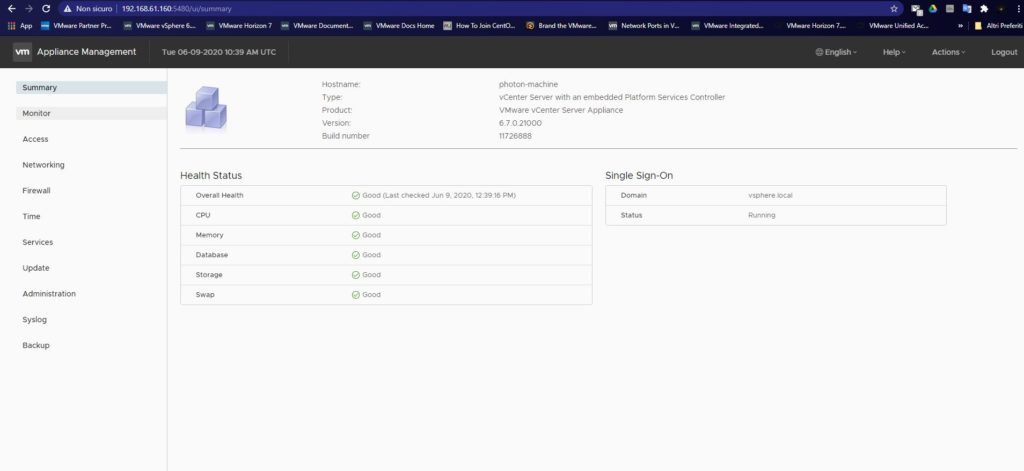
Task: Click the green check icon for Memory
Action: (x=356, y=235)
